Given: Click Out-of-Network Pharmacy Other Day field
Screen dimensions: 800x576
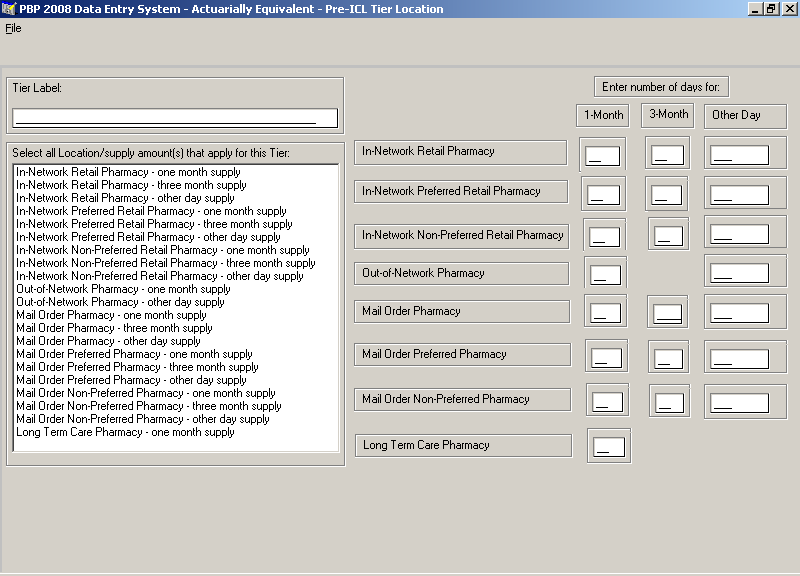Looking at the screenshot, I should click(x=739, y=273).
